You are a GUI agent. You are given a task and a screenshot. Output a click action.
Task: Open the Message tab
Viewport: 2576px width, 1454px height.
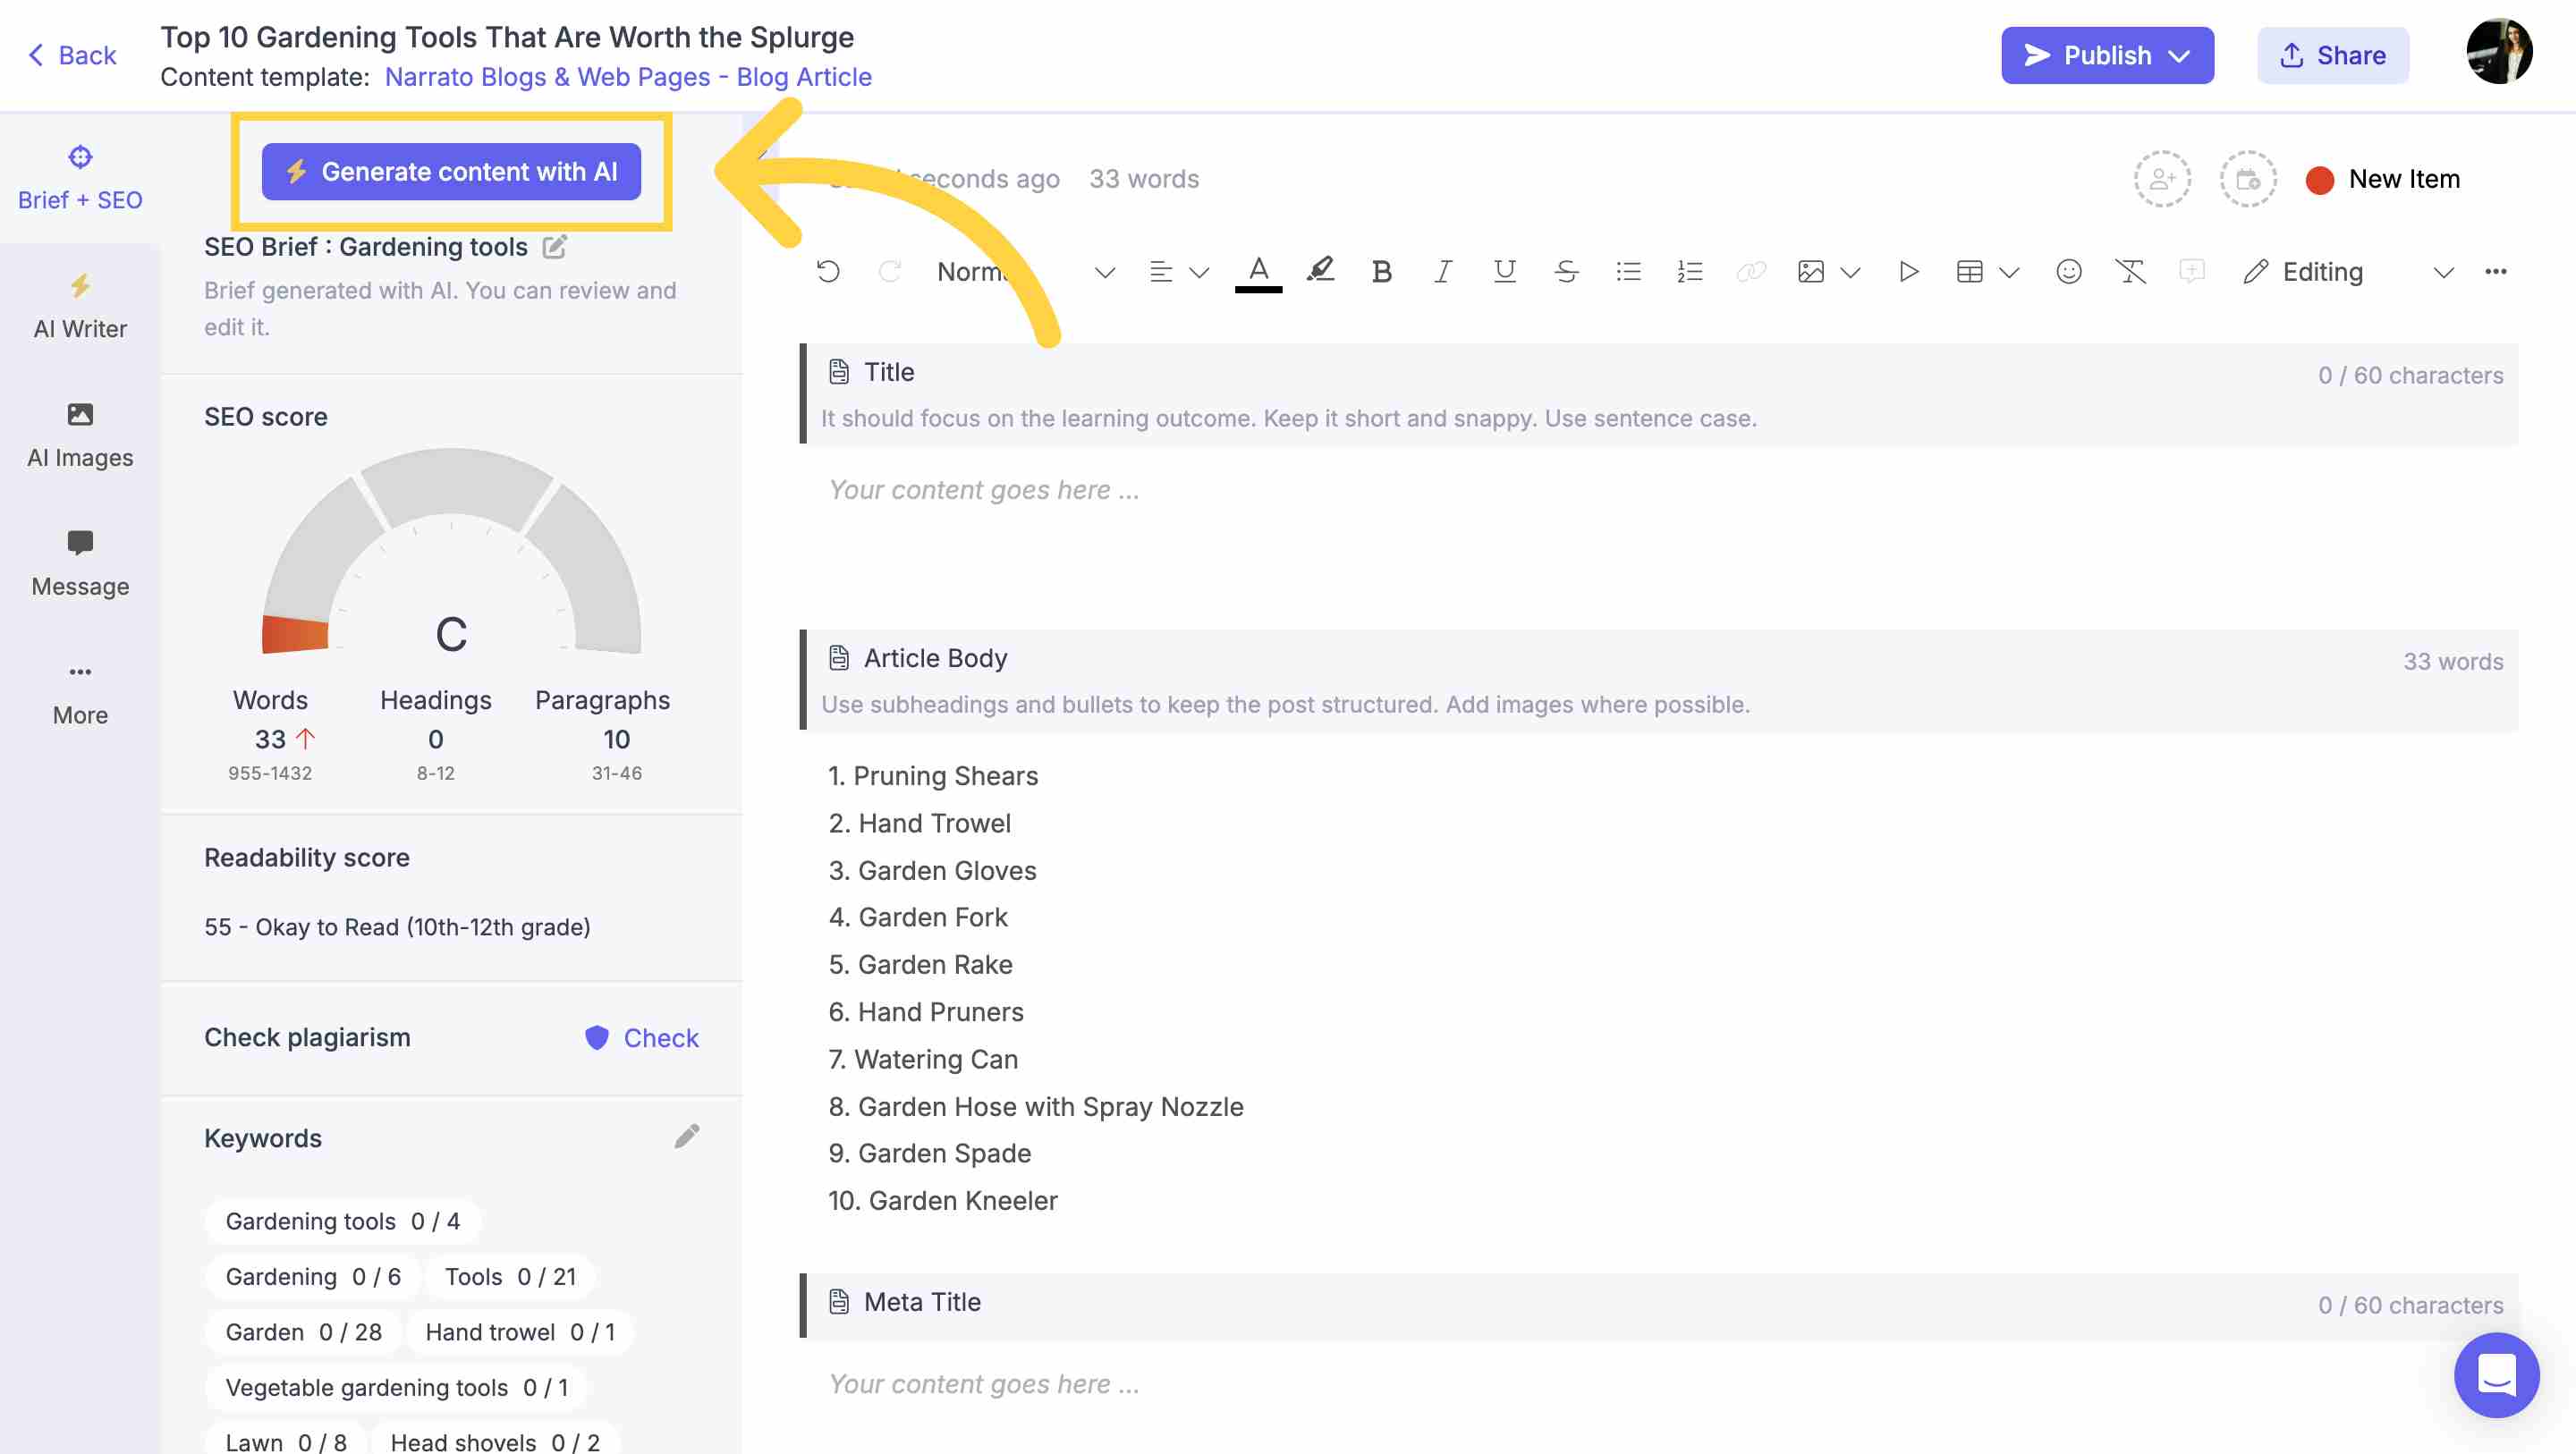[80, 564]
